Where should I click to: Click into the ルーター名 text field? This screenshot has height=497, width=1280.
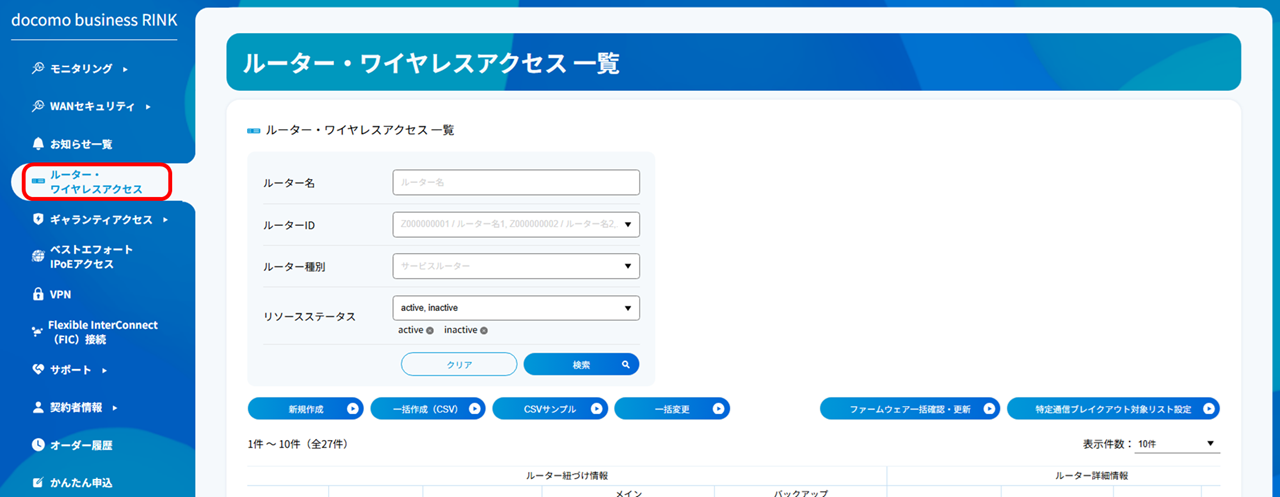point(516,183)
